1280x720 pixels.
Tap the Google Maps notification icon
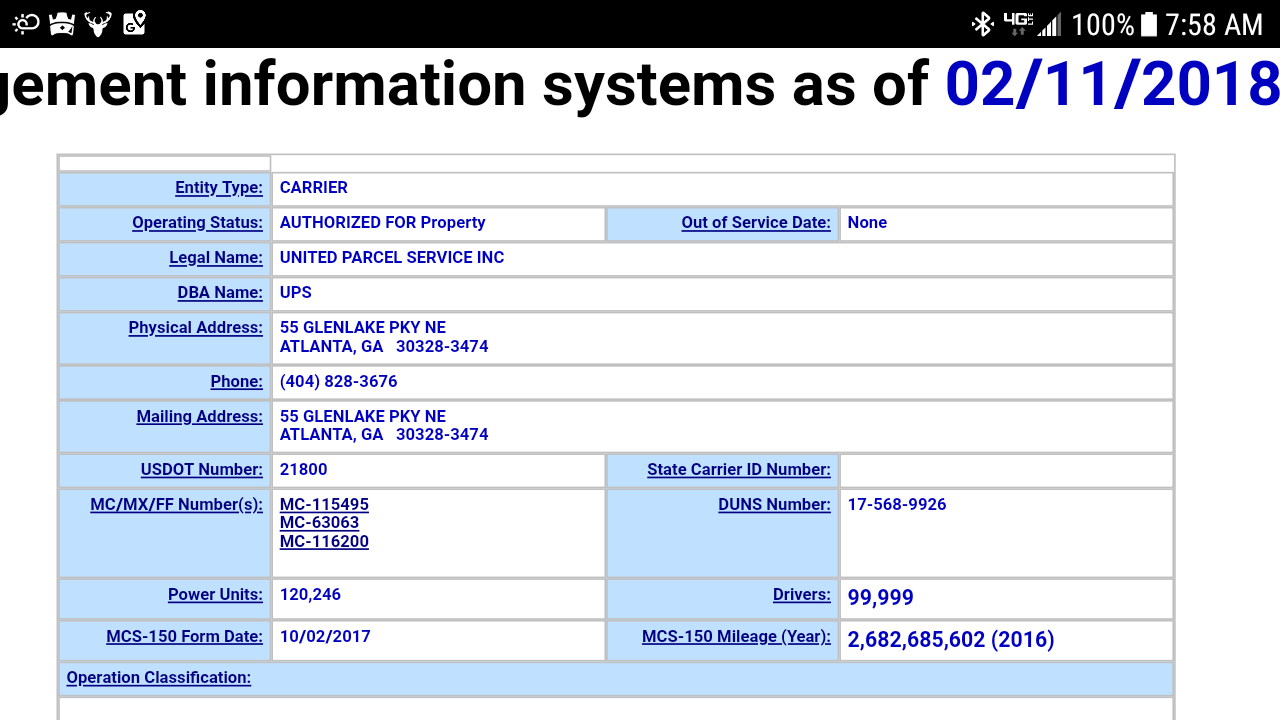pyautogui.click(x=134, y=23)
